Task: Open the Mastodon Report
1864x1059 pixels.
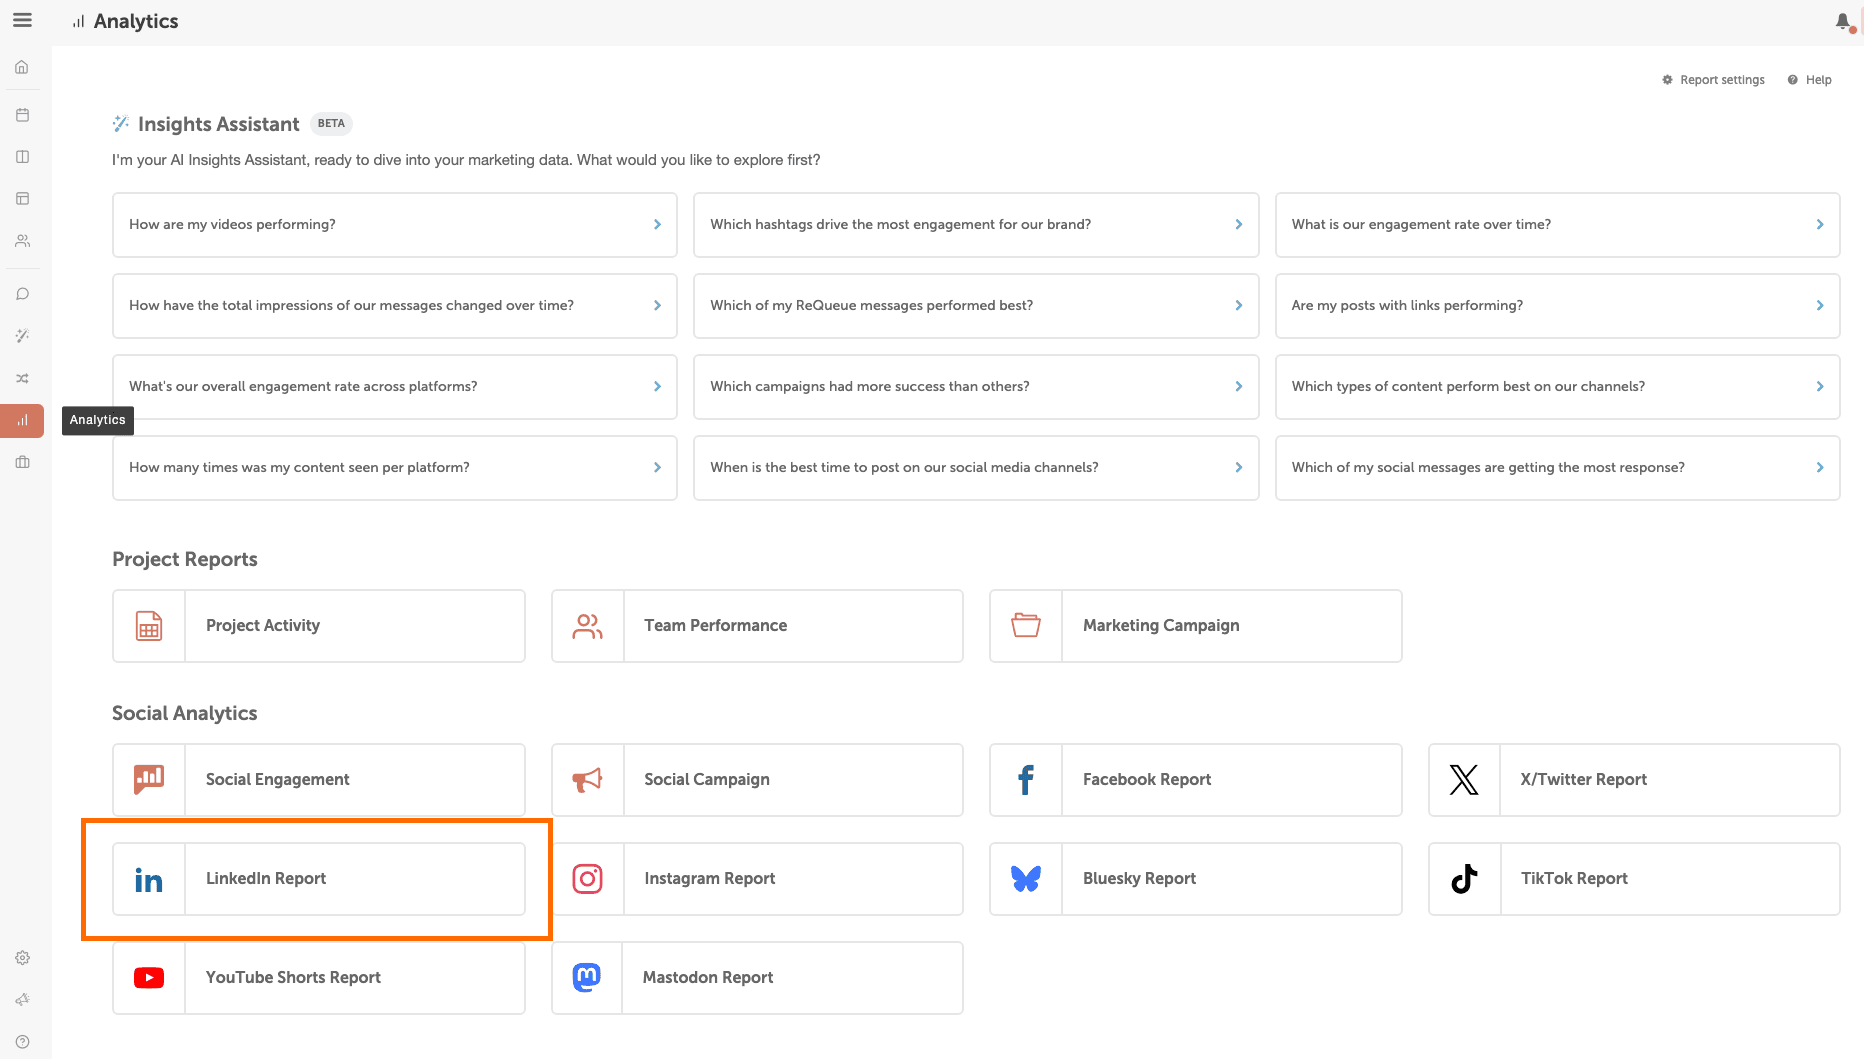Action: pos(757,978)
